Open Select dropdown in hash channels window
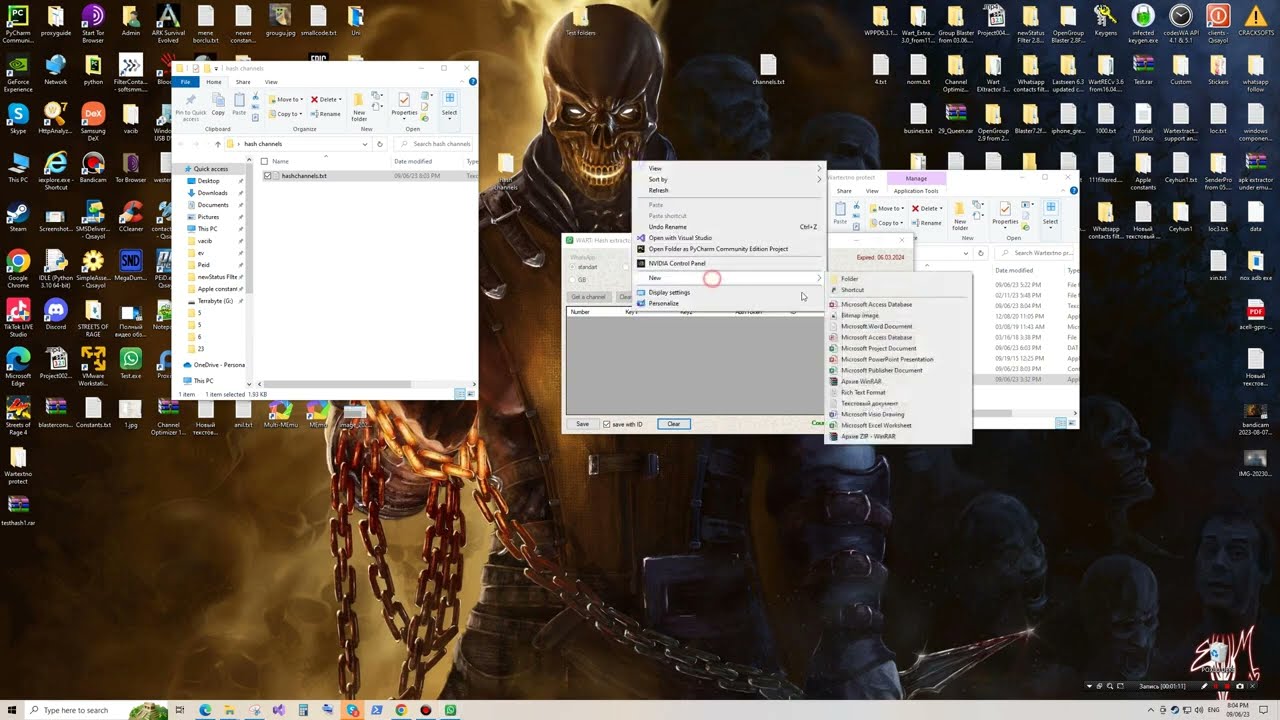 [449, 104]
